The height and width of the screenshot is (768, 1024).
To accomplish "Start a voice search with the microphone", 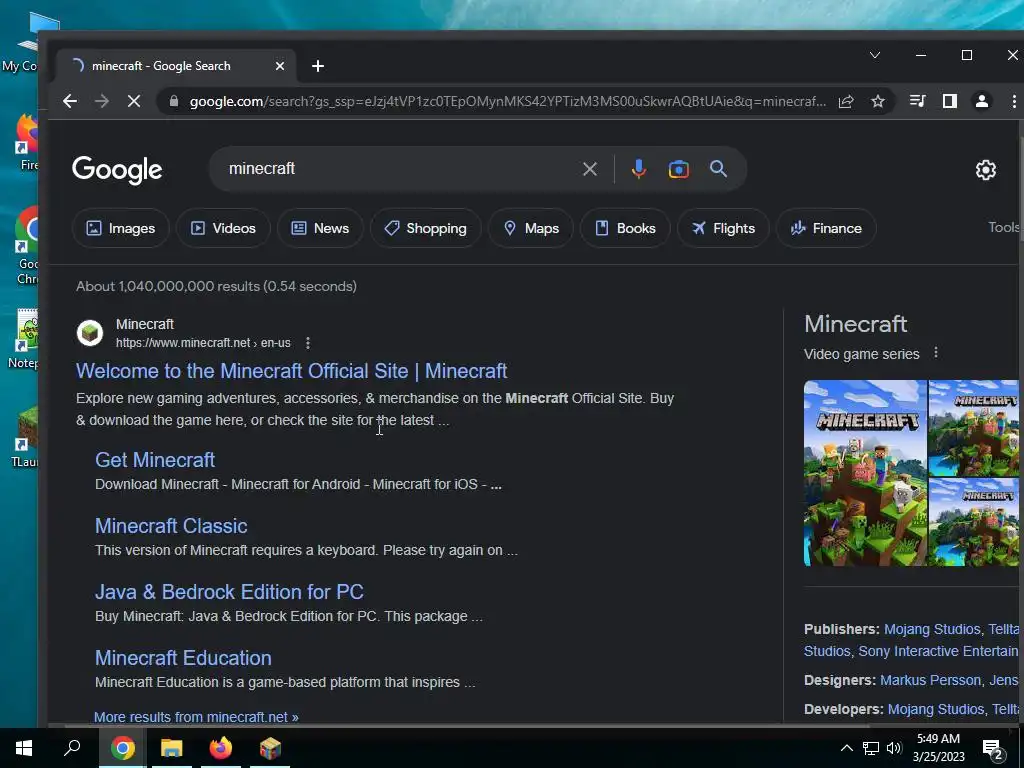I will coord(639,169).
